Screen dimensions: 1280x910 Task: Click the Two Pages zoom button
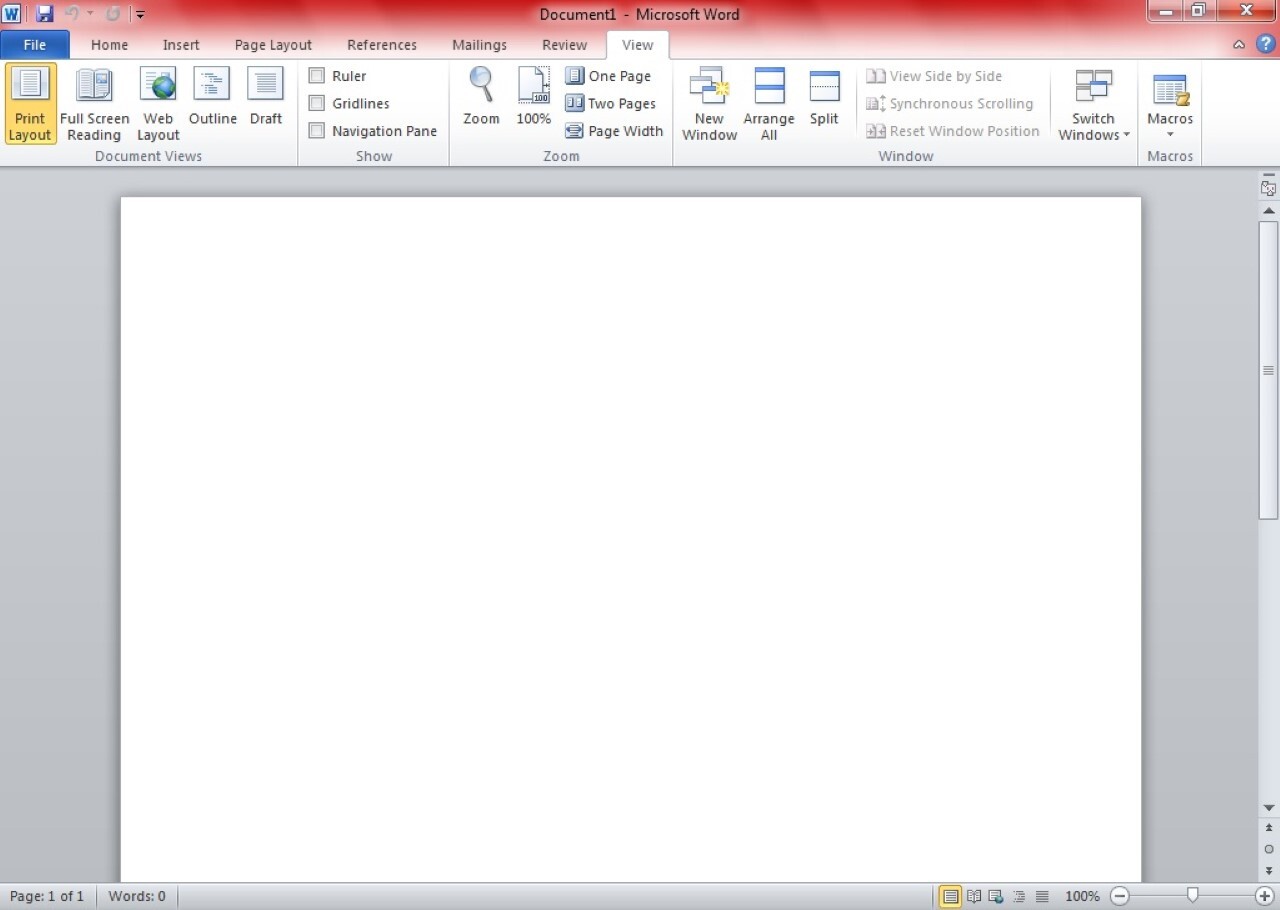(x=611, y=103)
